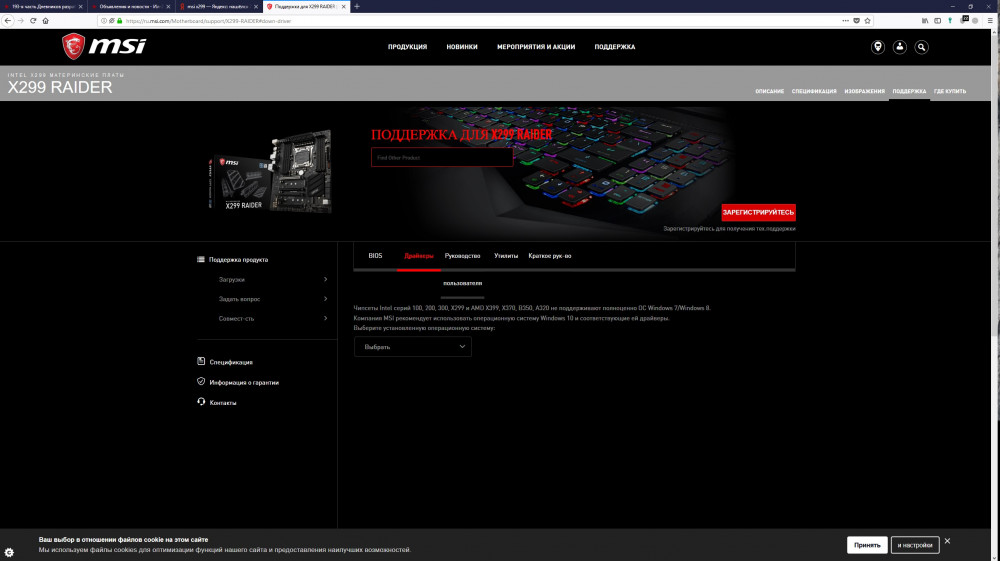Open the browser home page icon
The image size is (1000, 561).
tap(47, 20)
